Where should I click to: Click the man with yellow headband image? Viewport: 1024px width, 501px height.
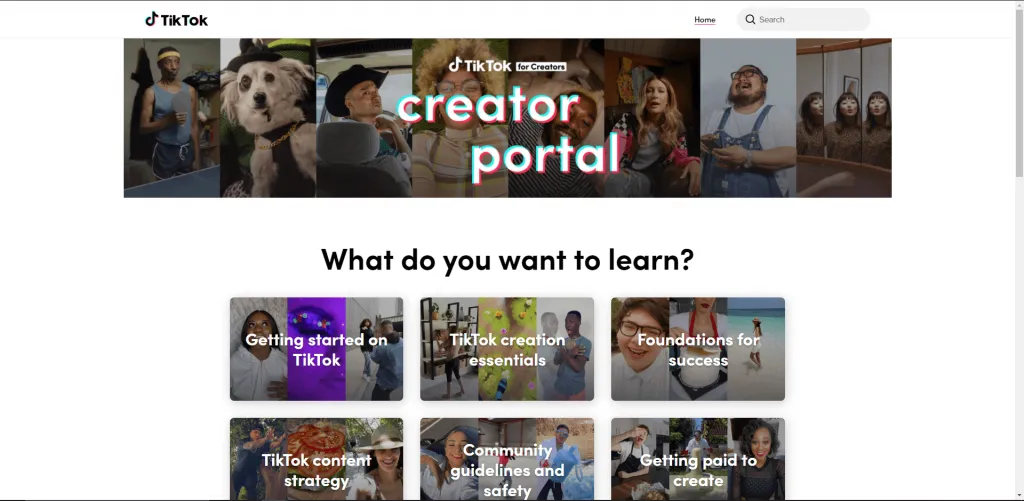[x=172, y=118]
